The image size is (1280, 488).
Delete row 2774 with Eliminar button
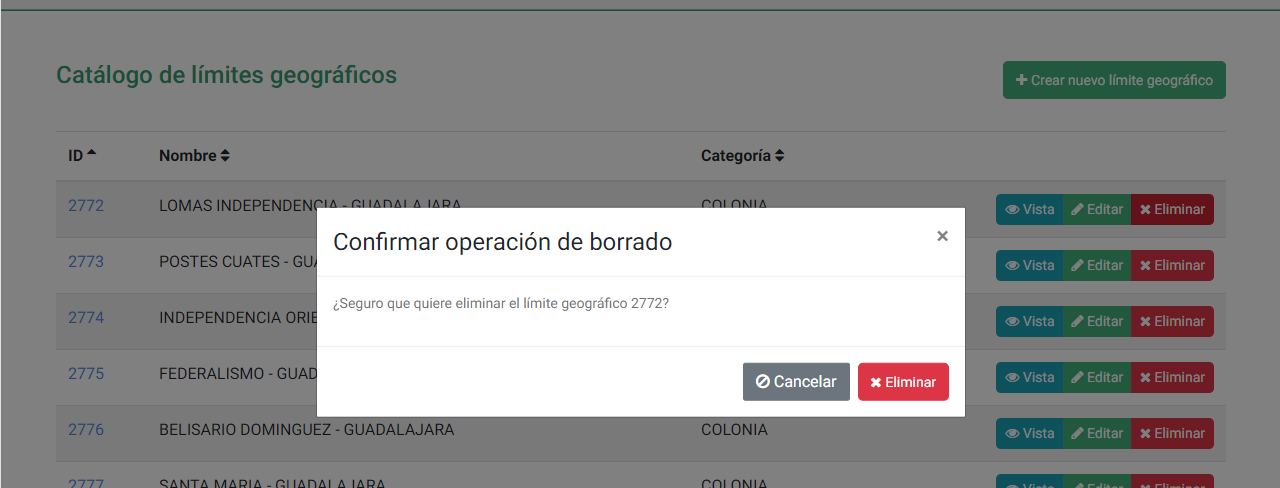coord(1172,321)
